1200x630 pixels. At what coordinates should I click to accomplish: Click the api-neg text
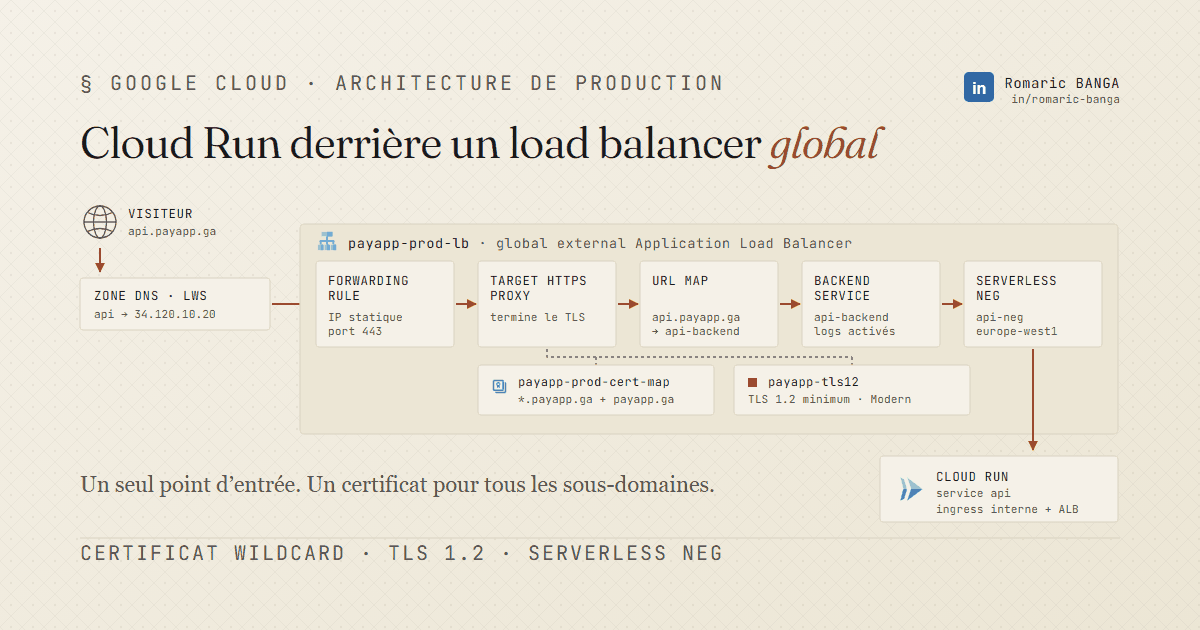tap(999, 317)
